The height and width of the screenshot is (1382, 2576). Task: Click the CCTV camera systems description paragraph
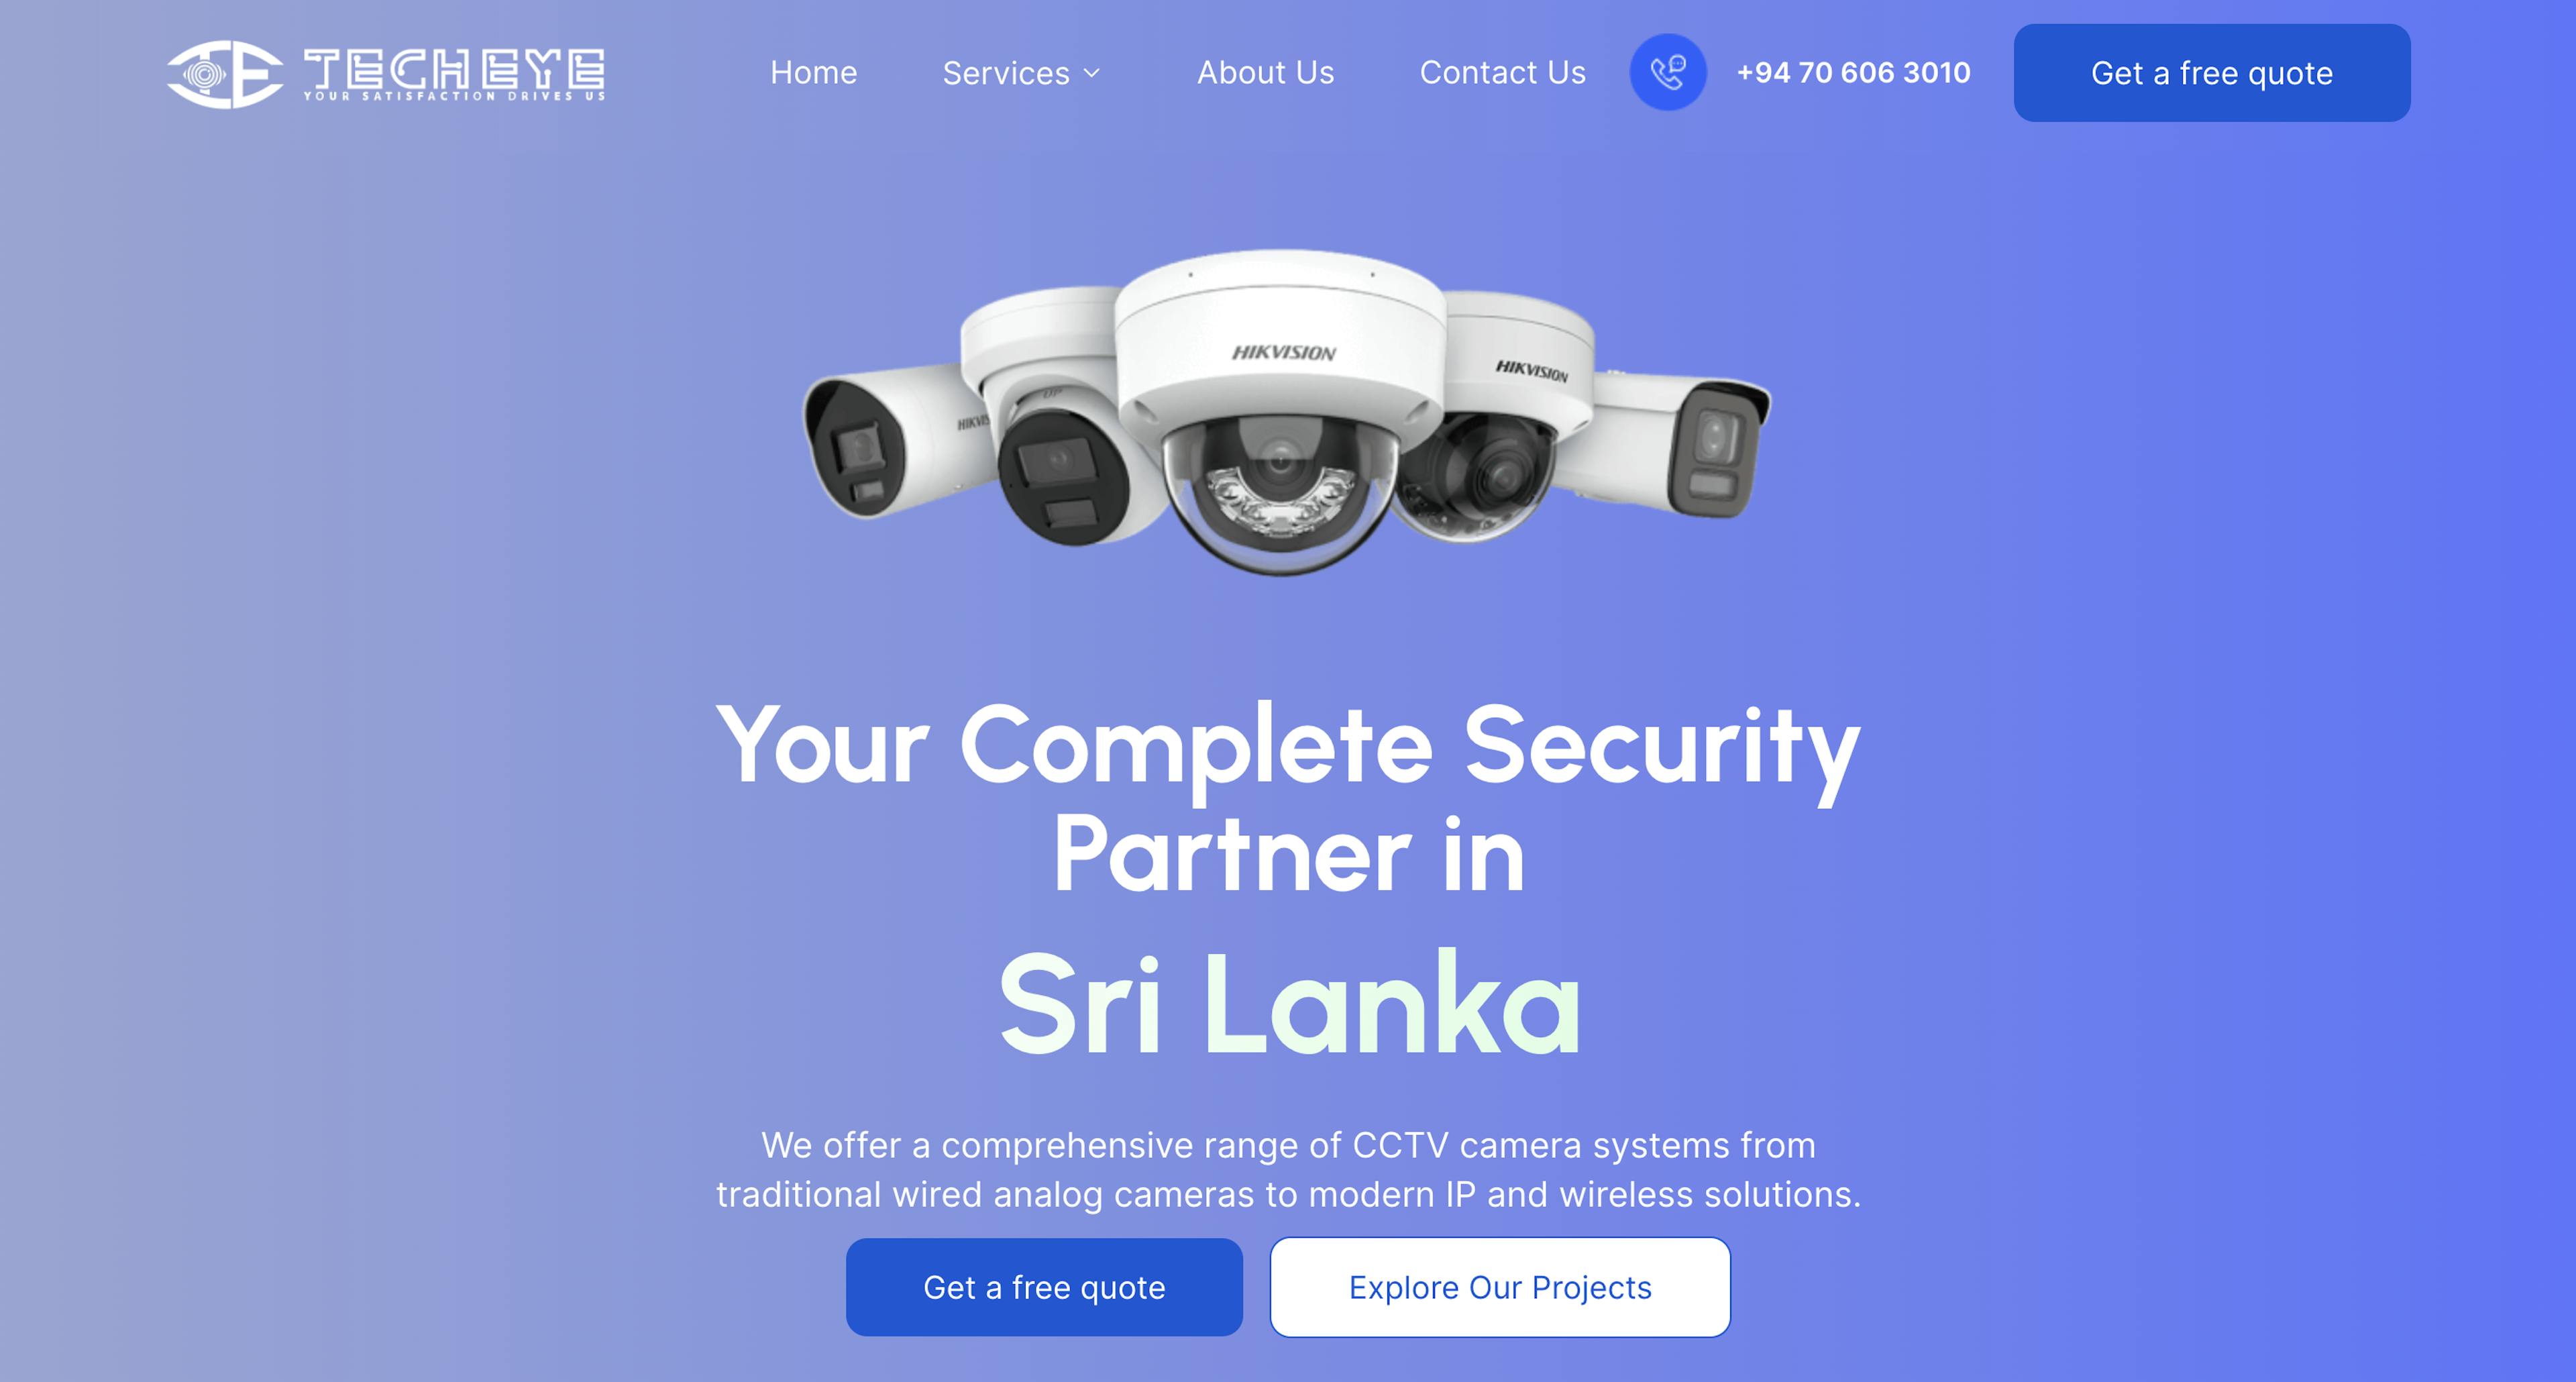(1288, 1169)
